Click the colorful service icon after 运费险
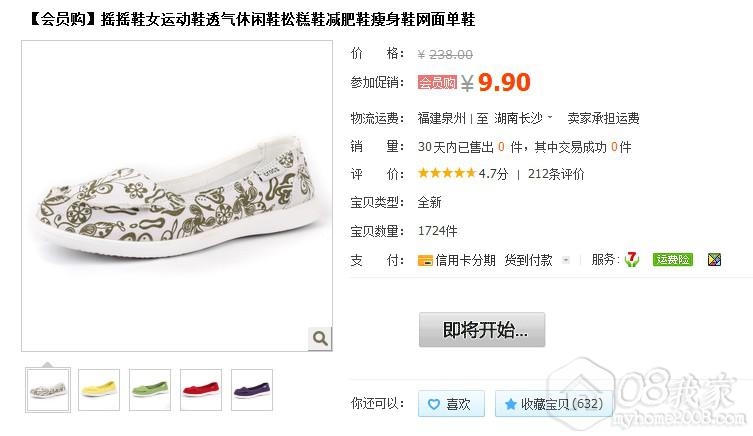This screenshot has height=436, width=753. [x=715, y=260]
